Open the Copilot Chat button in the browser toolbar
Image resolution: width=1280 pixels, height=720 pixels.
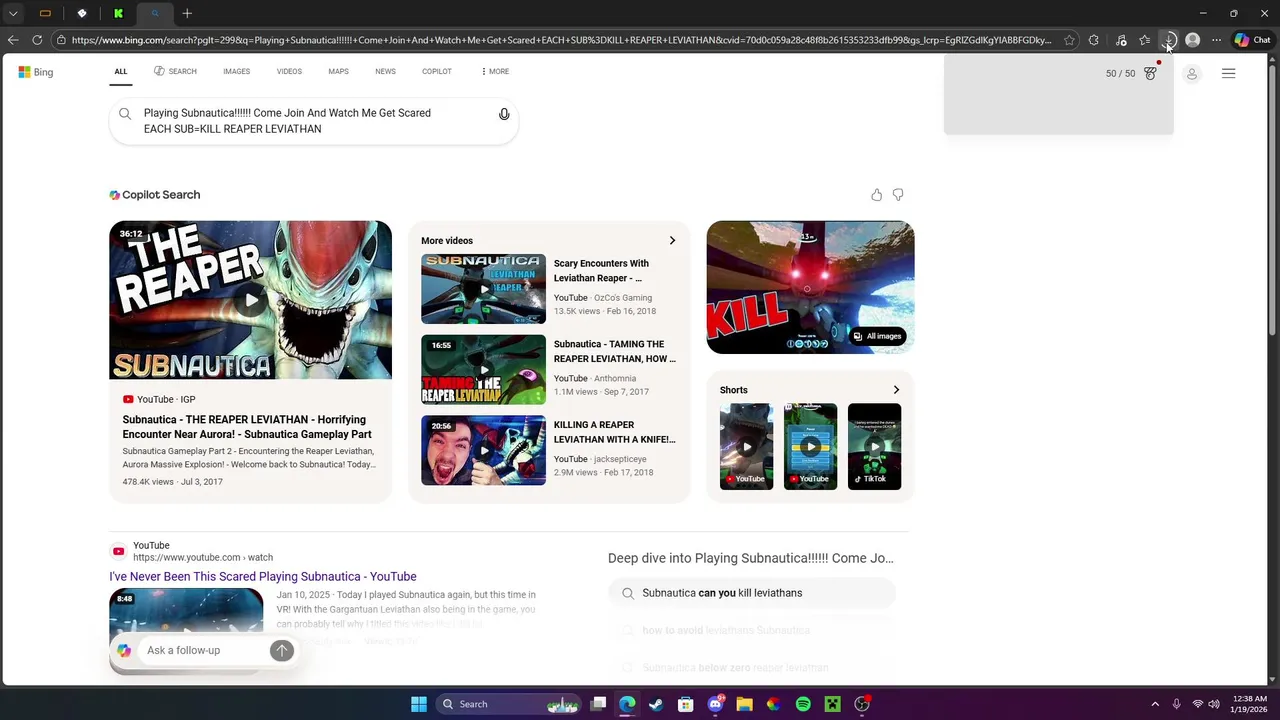(x=1252, y=40)
